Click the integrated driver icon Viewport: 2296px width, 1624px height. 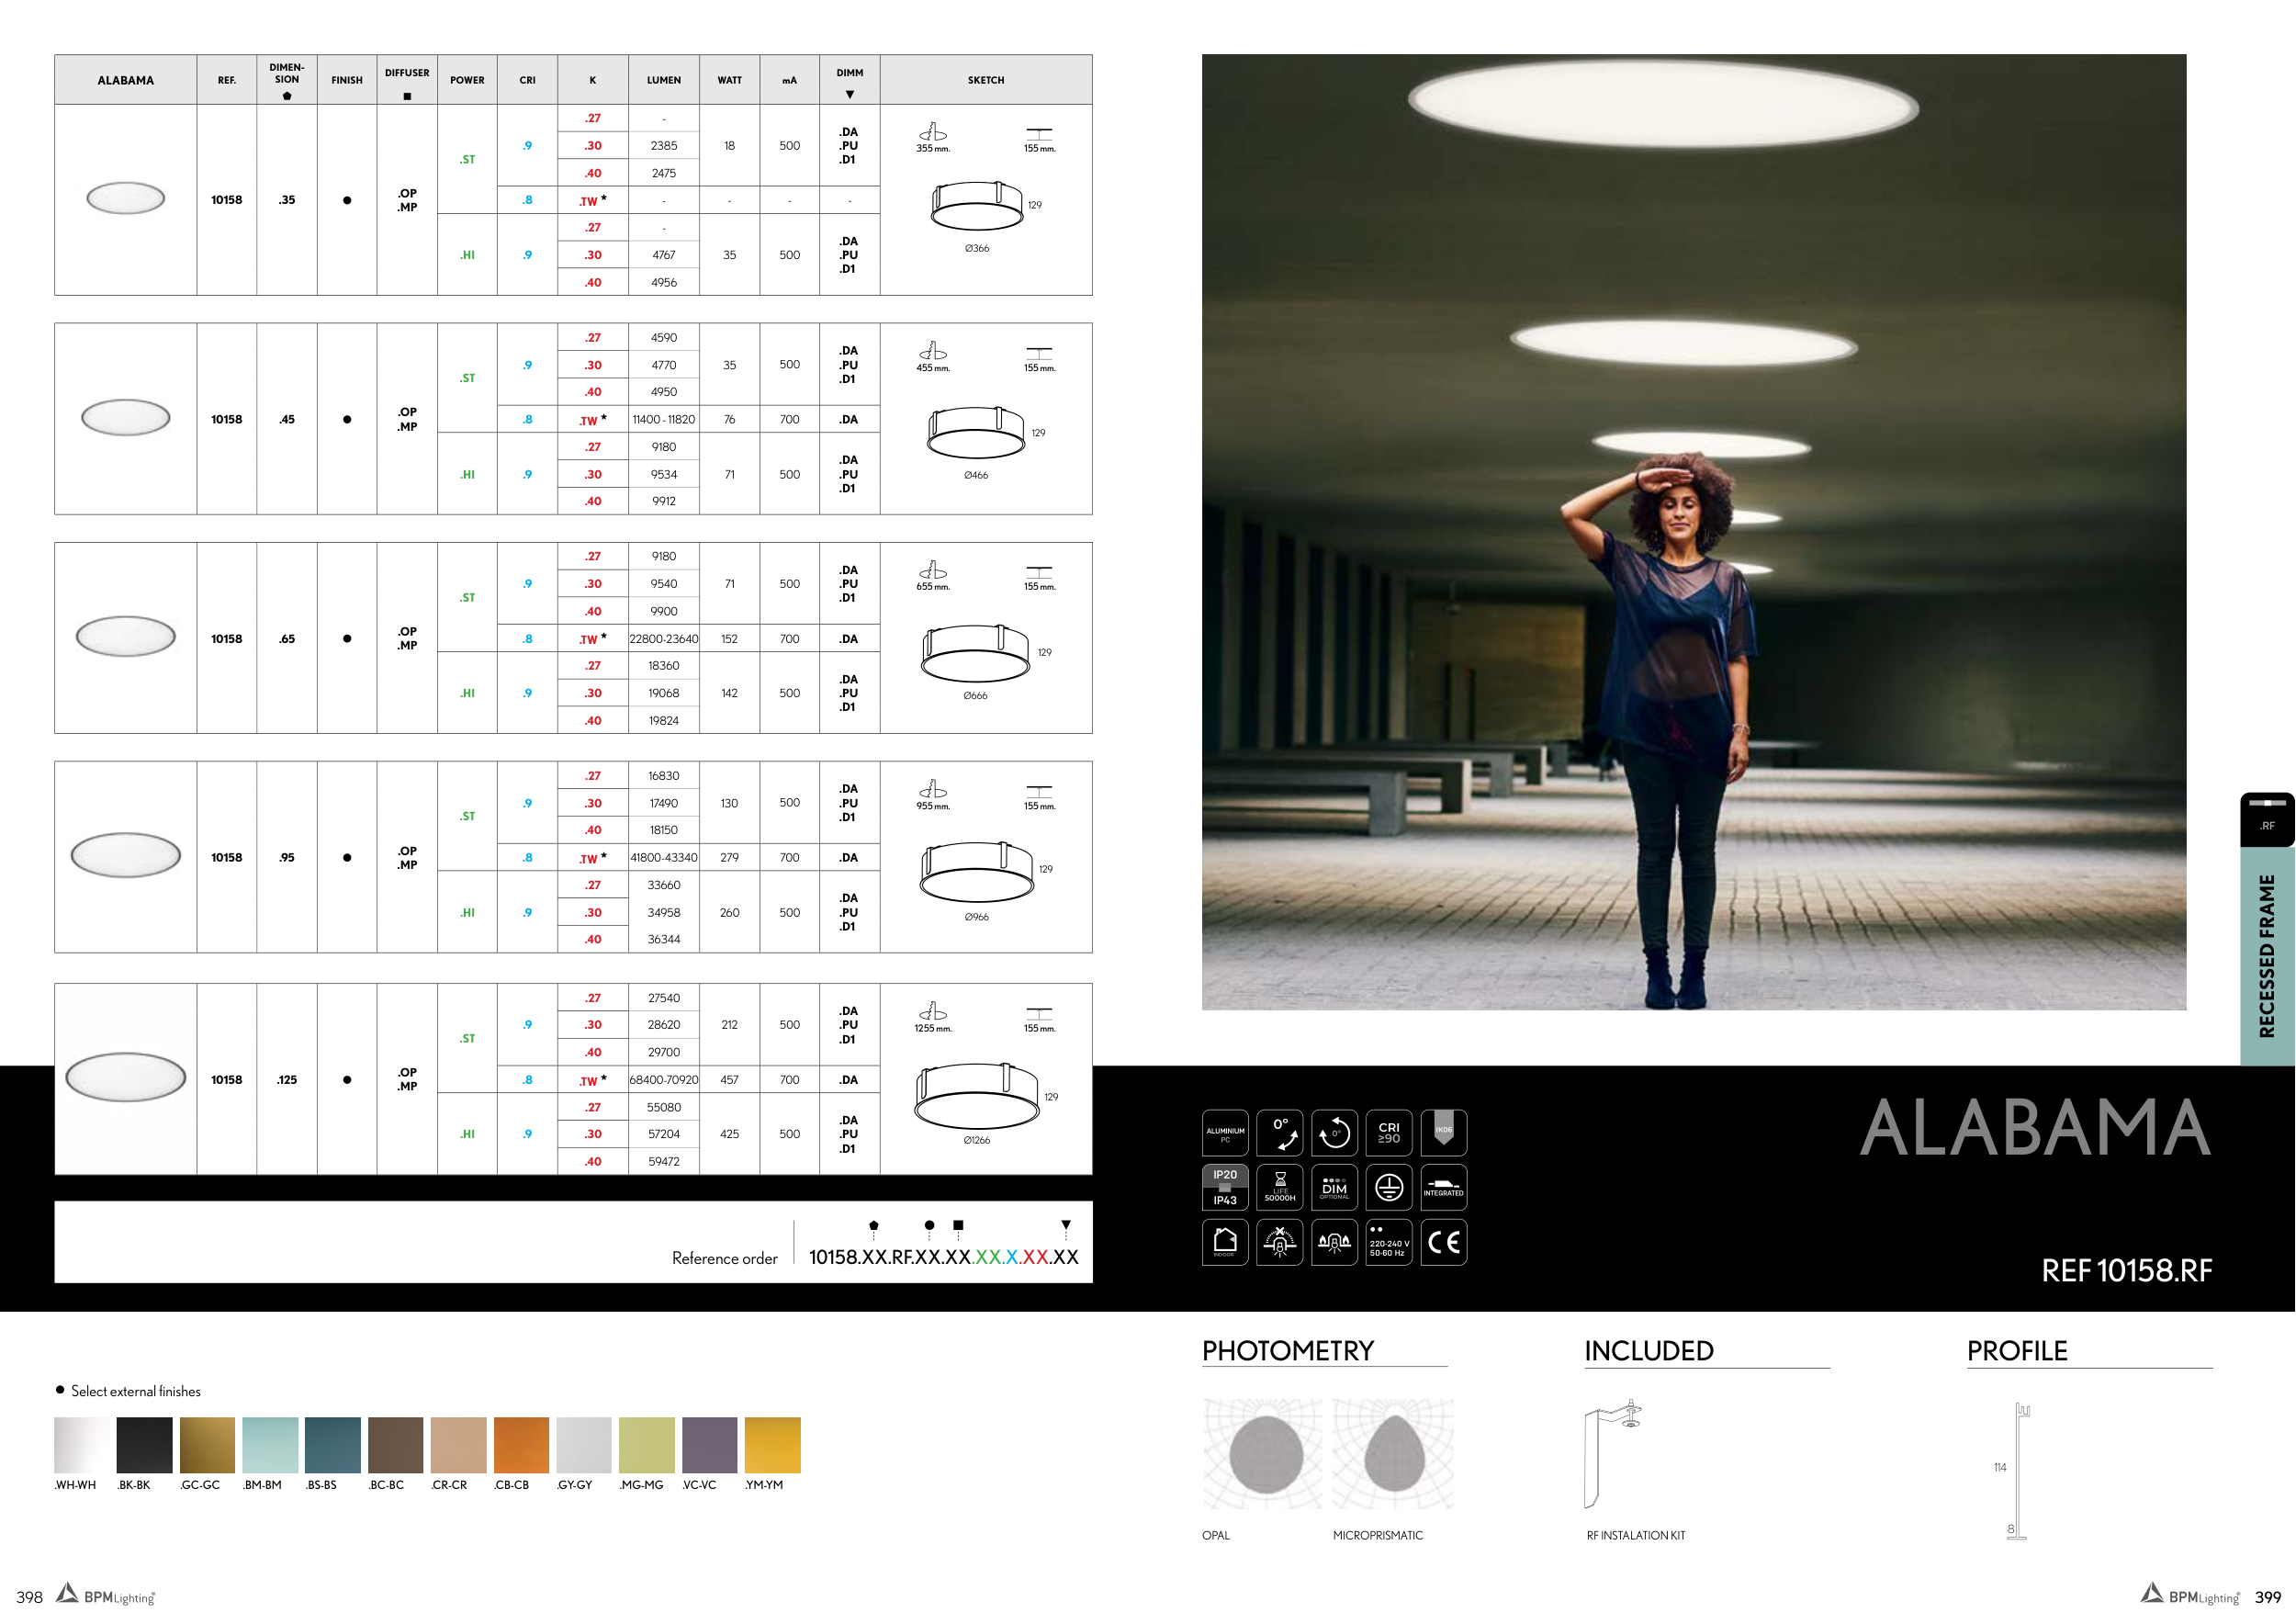tap(1443, 1187)
